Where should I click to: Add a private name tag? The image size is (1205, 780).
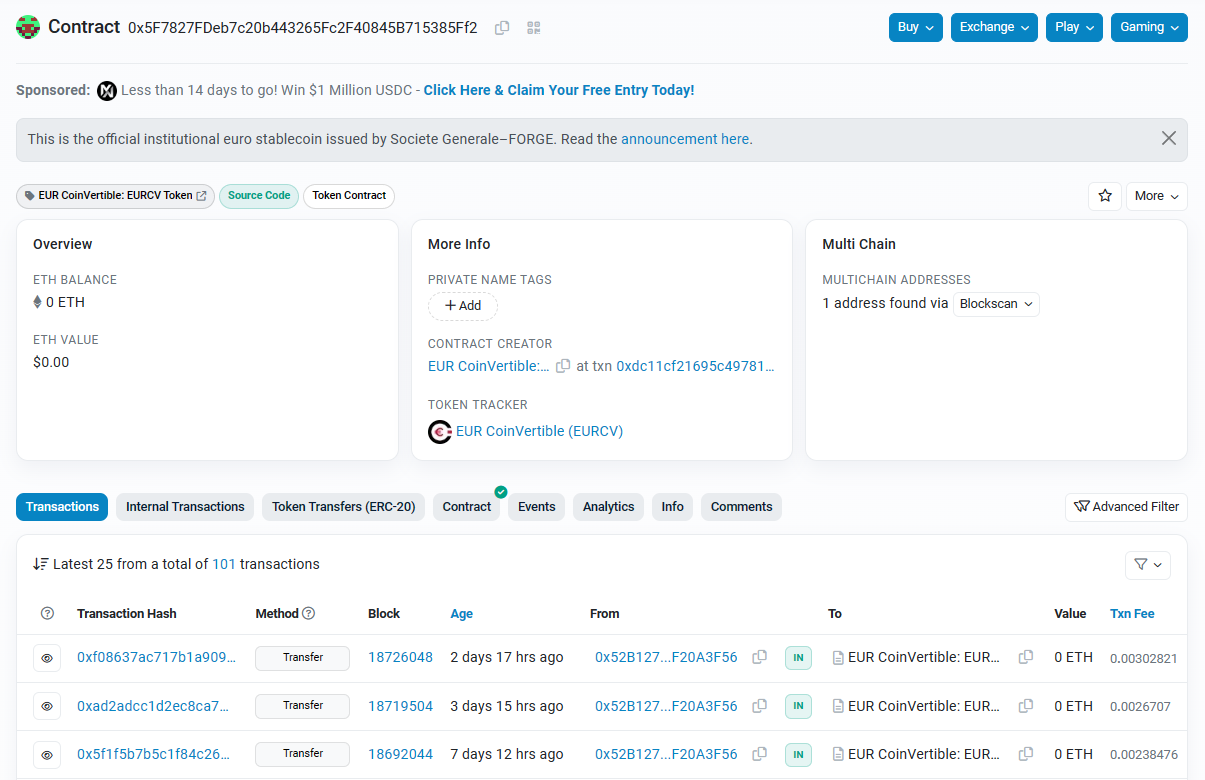point(463,305)
